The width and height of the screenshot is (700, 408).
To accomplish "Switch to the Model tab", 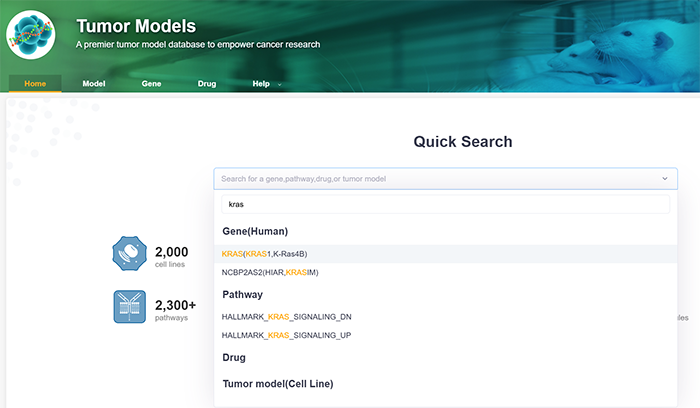I will 94,84.
